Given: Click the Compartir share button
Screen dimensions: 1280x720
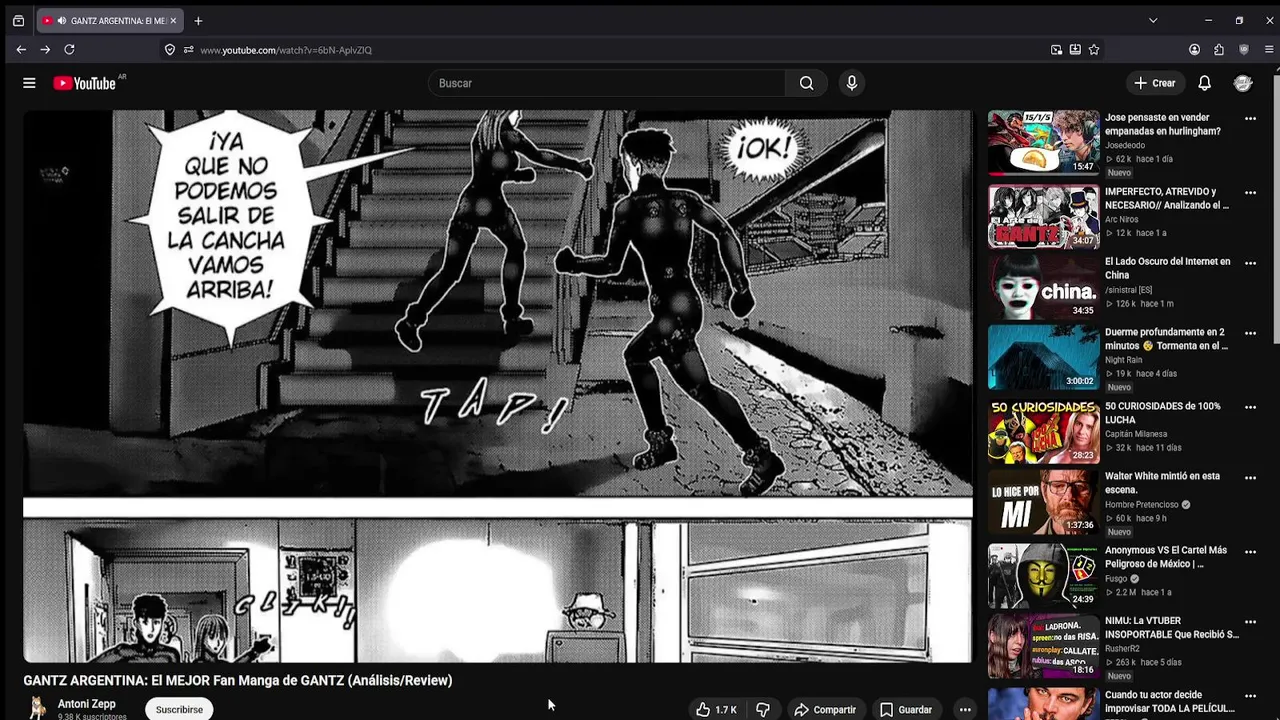Looking at the screenshot, I should click(x=825, y=709).
